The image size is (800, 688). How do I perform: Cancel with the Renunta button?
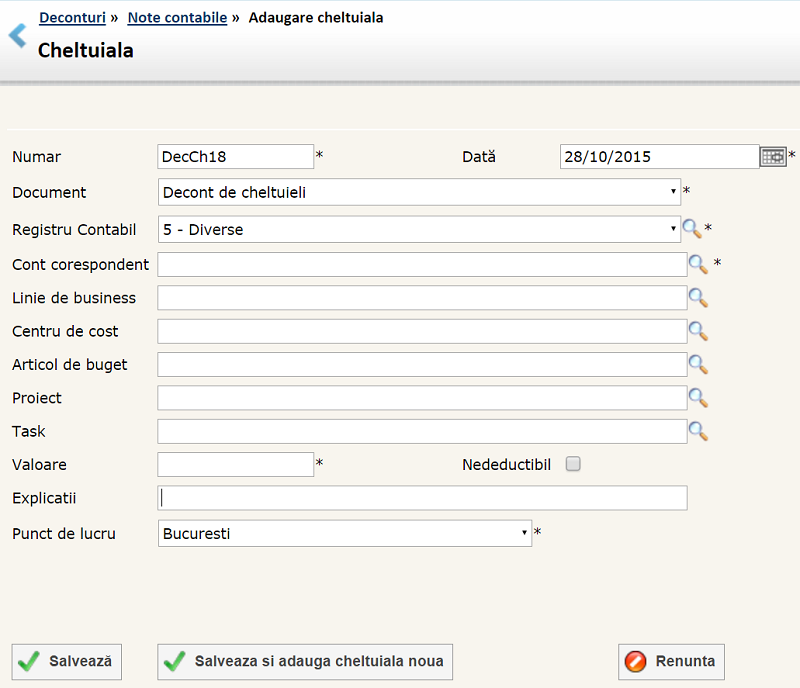[671, 661]
